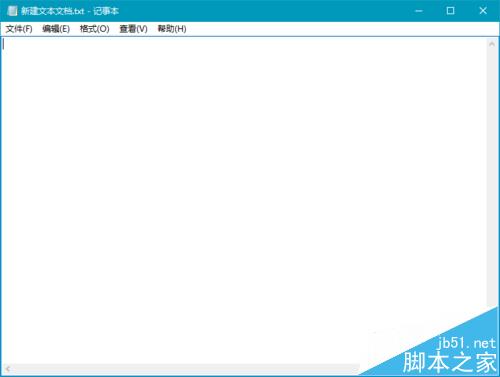Open the 编辑(E) menu
The height and width of the screenshot is (377, 500).
pos(56,29)
